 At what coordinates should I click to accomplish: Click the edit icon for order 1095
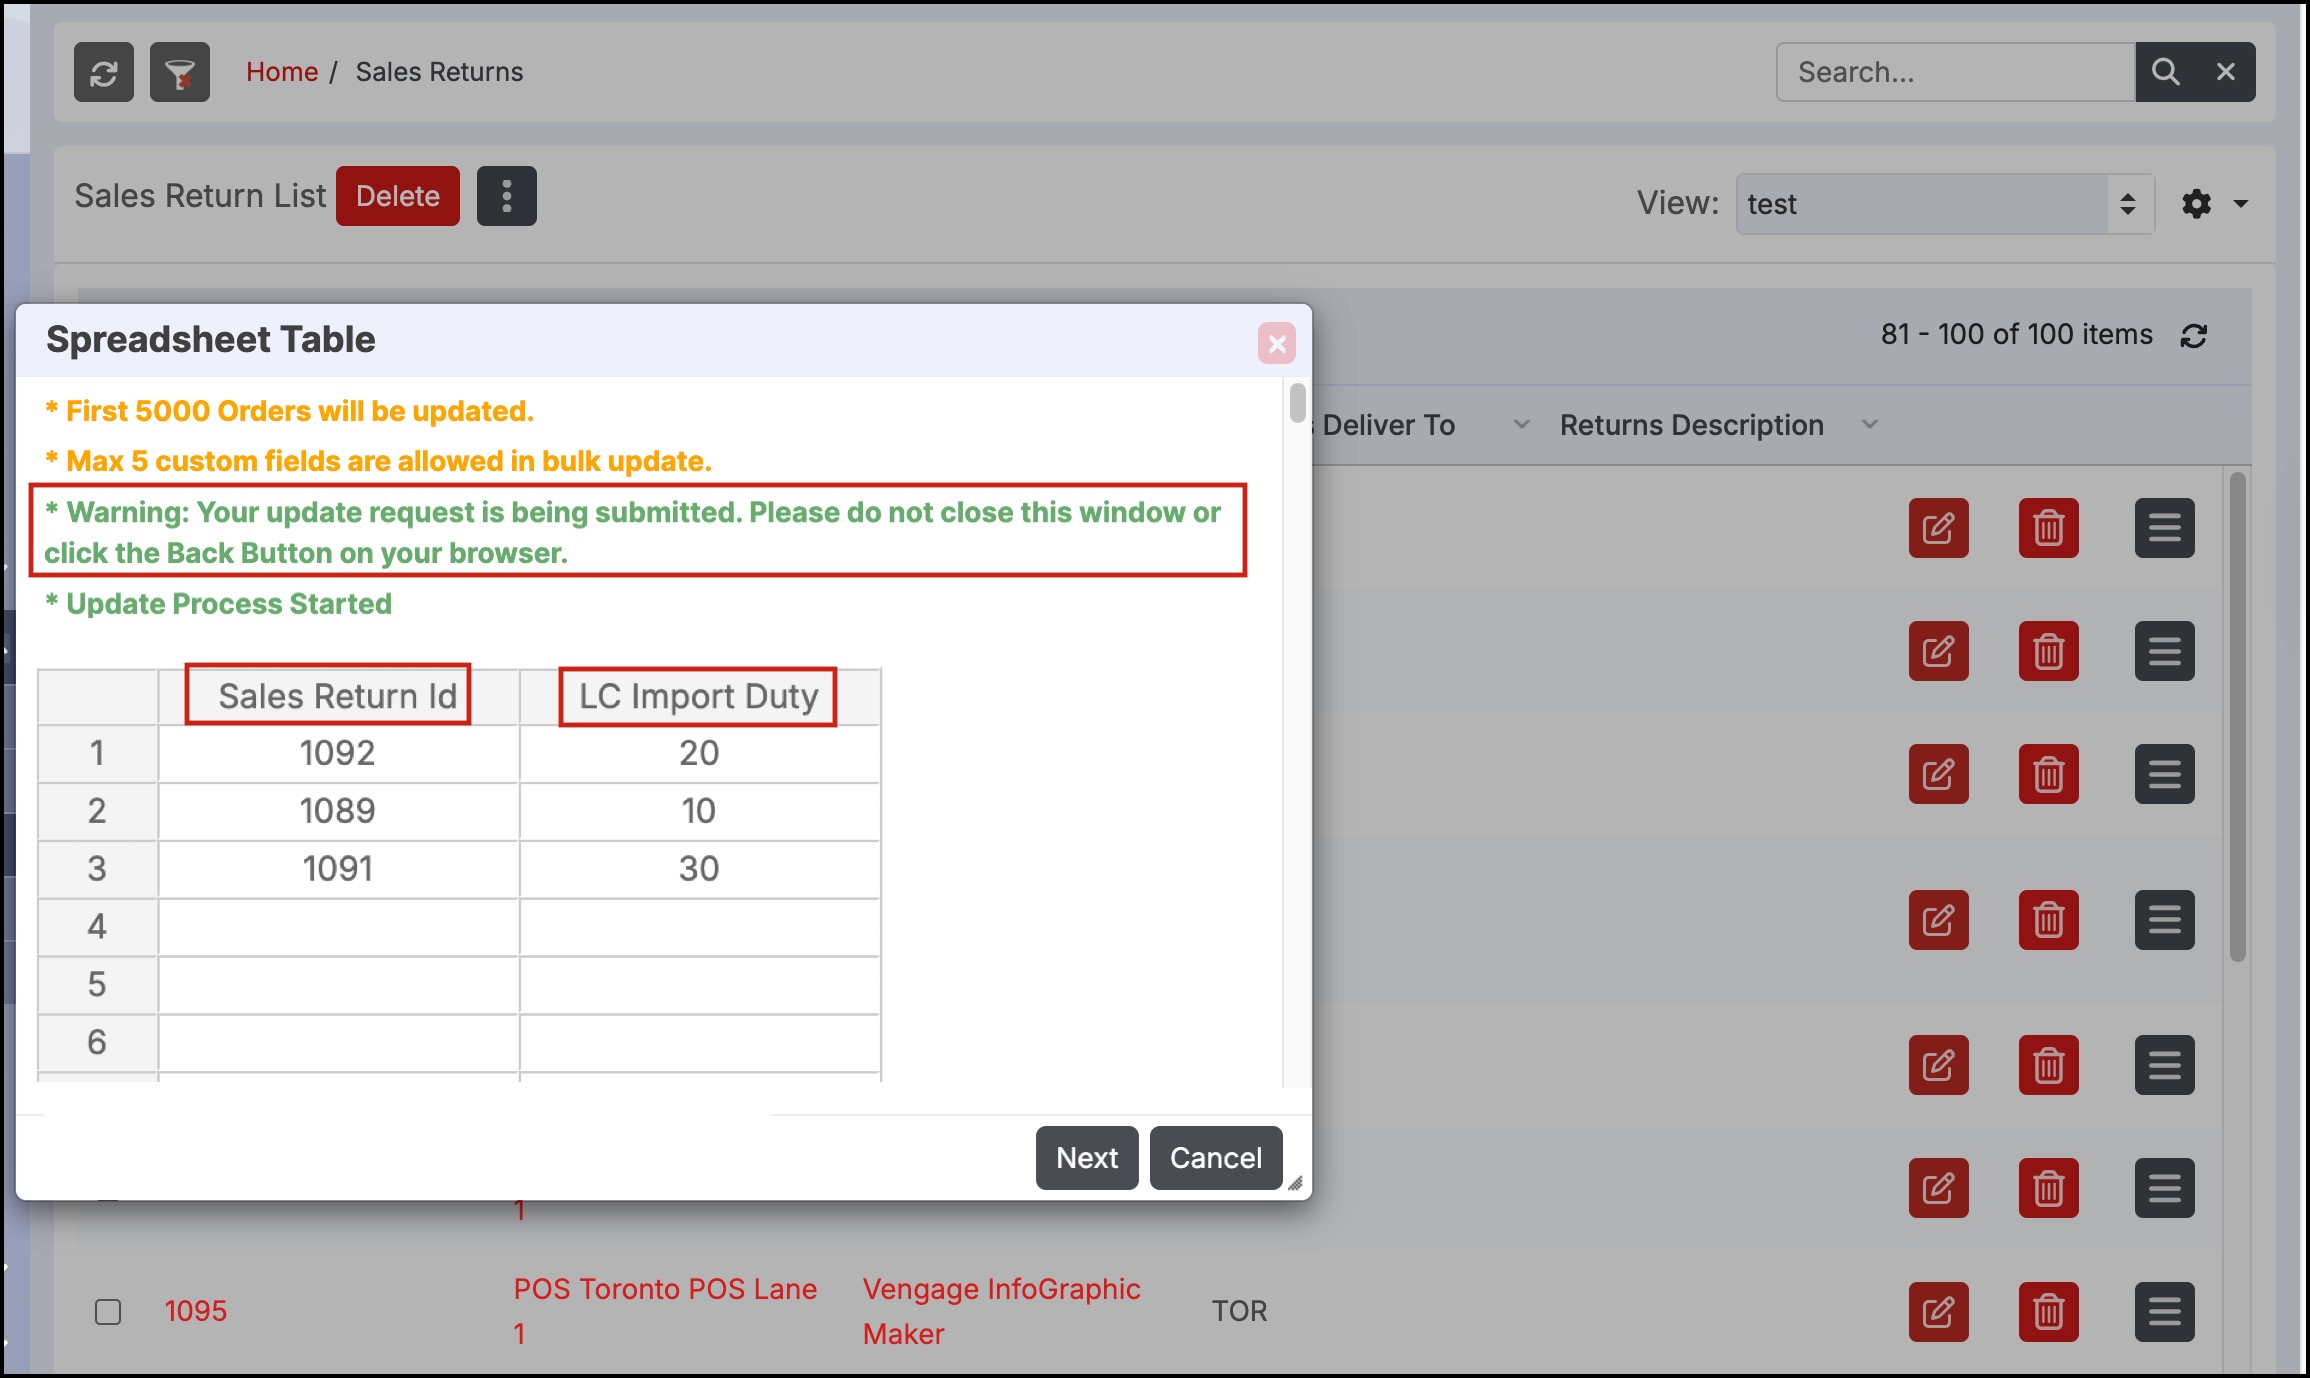click(x=1938, y=1311)
